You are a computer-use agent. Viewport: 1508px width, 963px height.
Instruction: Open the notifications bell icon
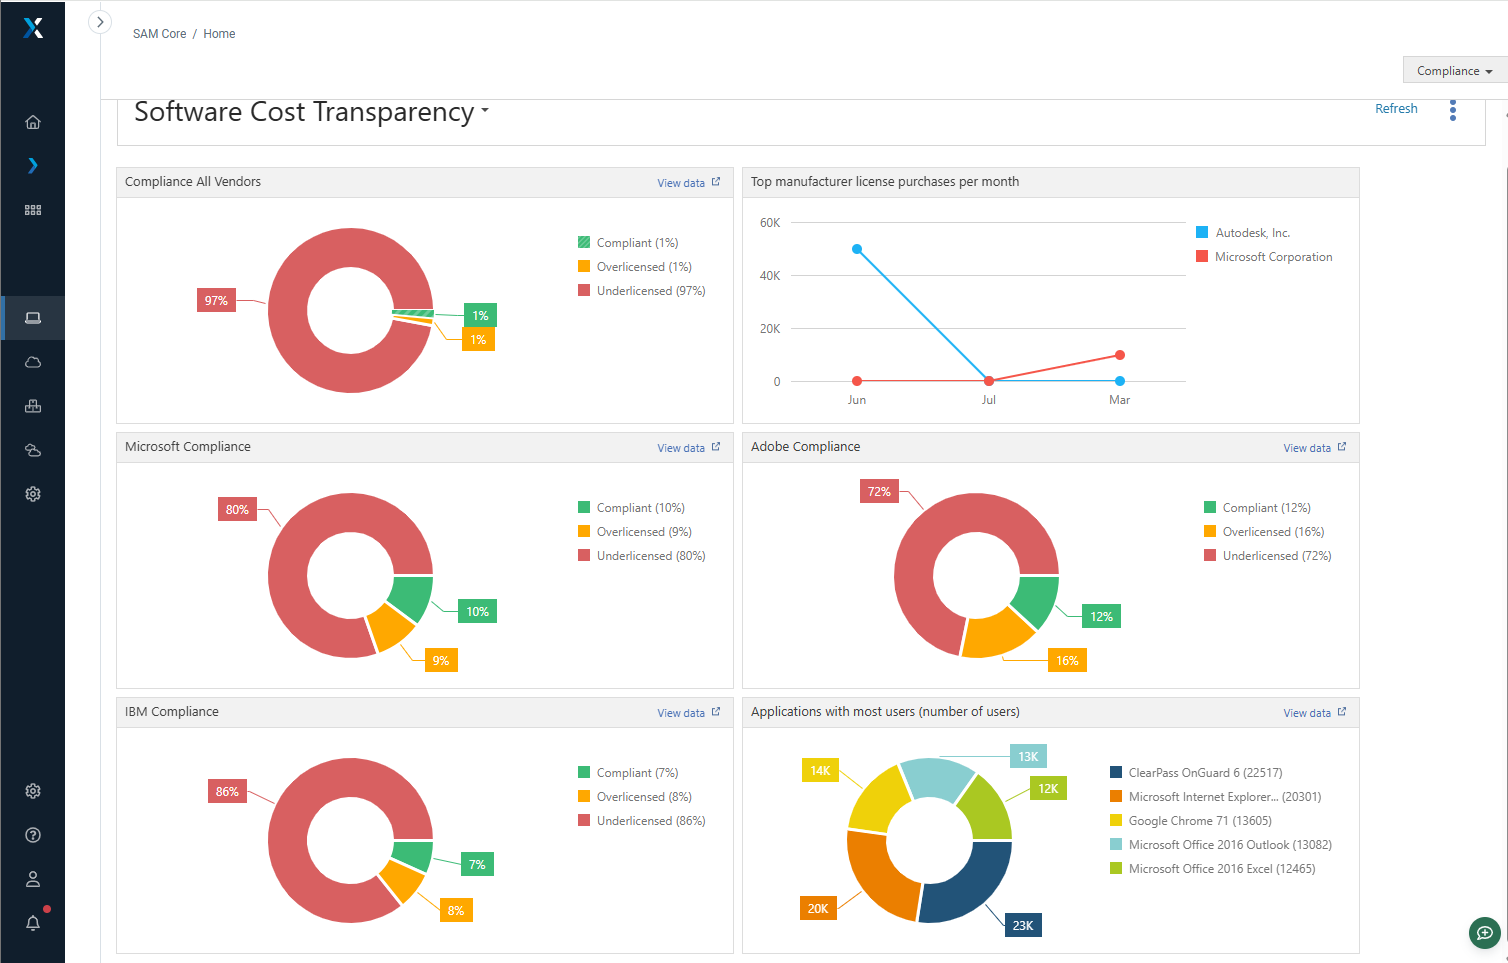pyautogui.click(x=33, y=923)
